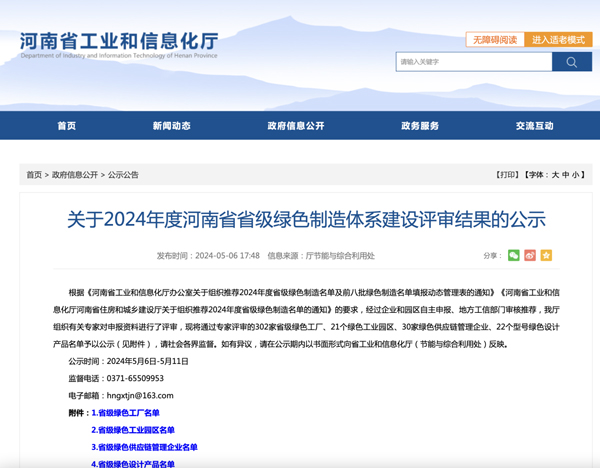Click the yellow star Qzone share icon
The width and height of the screenshot is (600, 468).
click(546, 256)
